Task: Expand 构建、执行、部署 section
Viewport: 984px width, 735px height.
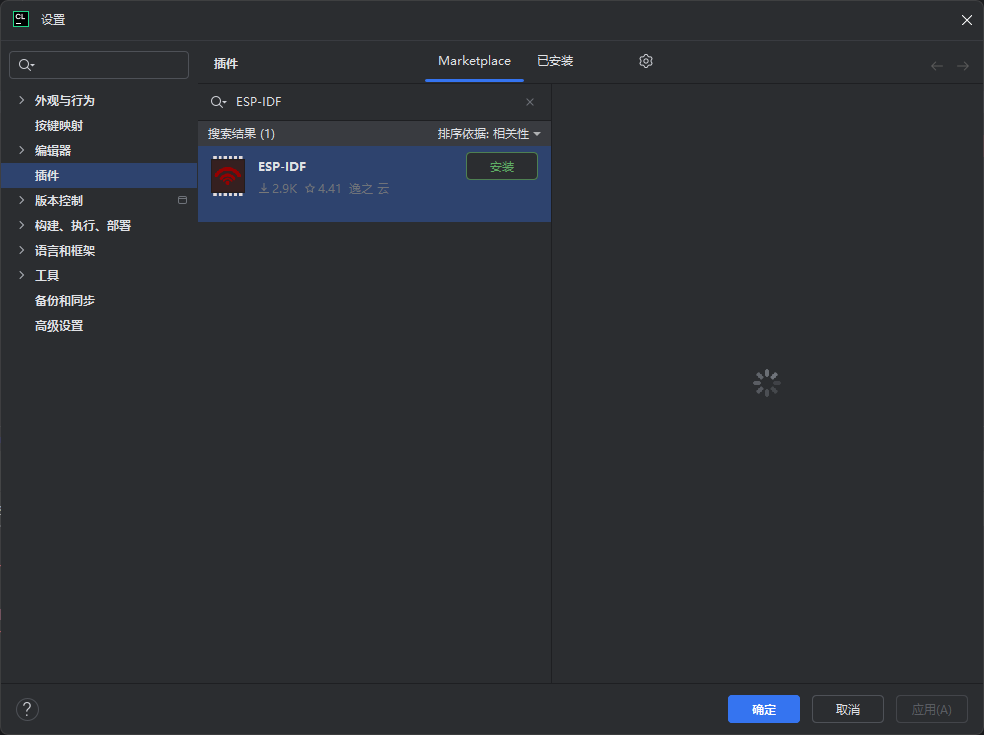Action: click(x=22, y=225)
